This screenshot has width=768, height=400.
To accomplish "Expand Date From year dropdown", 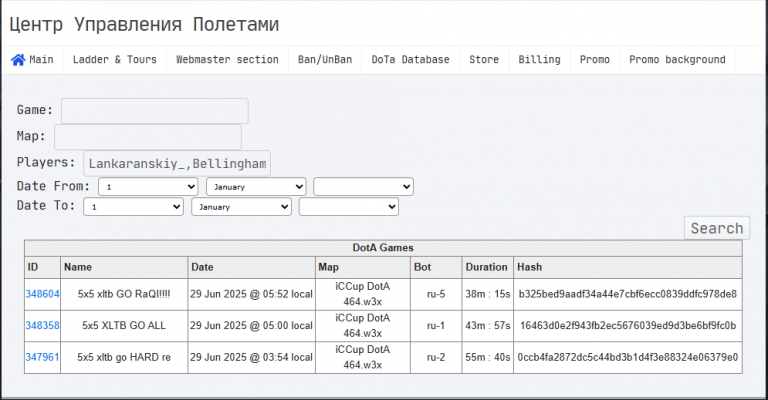I will [363, 187].
